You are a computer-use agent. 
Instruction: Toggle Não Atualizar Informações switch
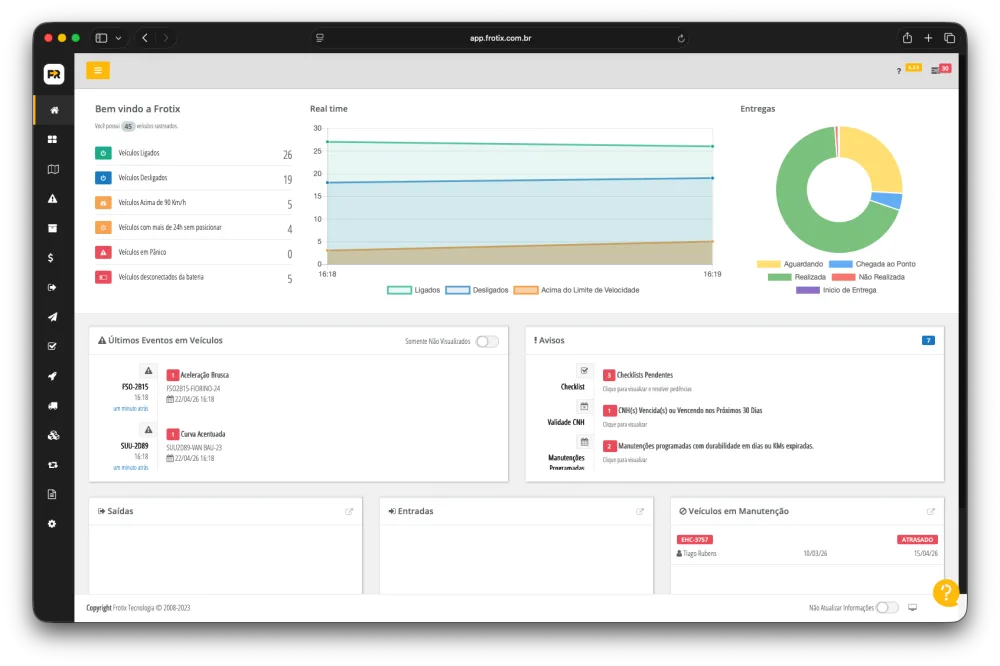(x=887, y=607)
